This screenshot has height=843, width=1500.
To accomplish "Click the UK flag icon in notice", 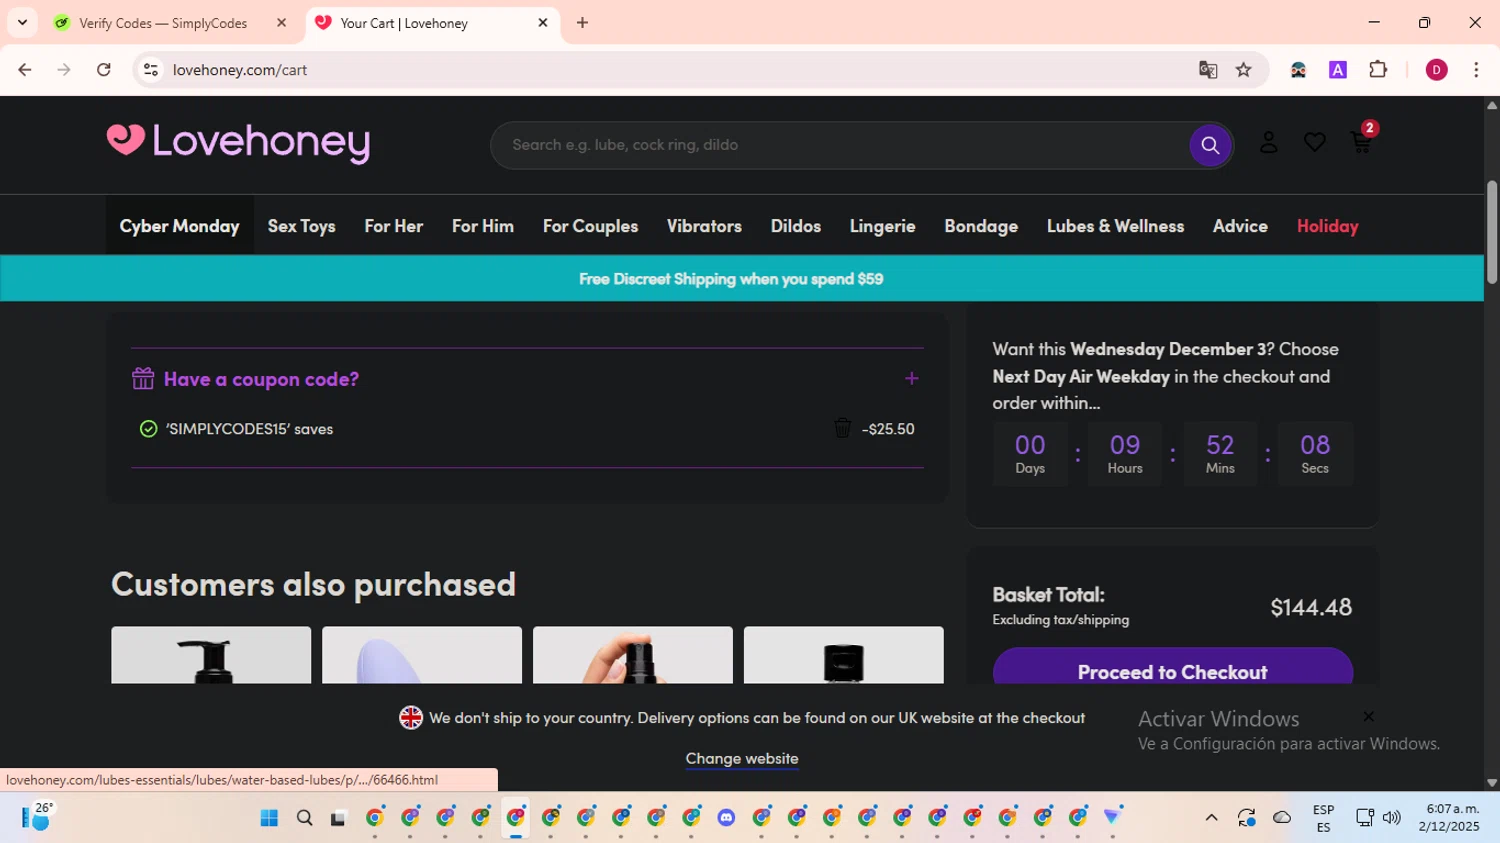I will [x=411, y=718].
